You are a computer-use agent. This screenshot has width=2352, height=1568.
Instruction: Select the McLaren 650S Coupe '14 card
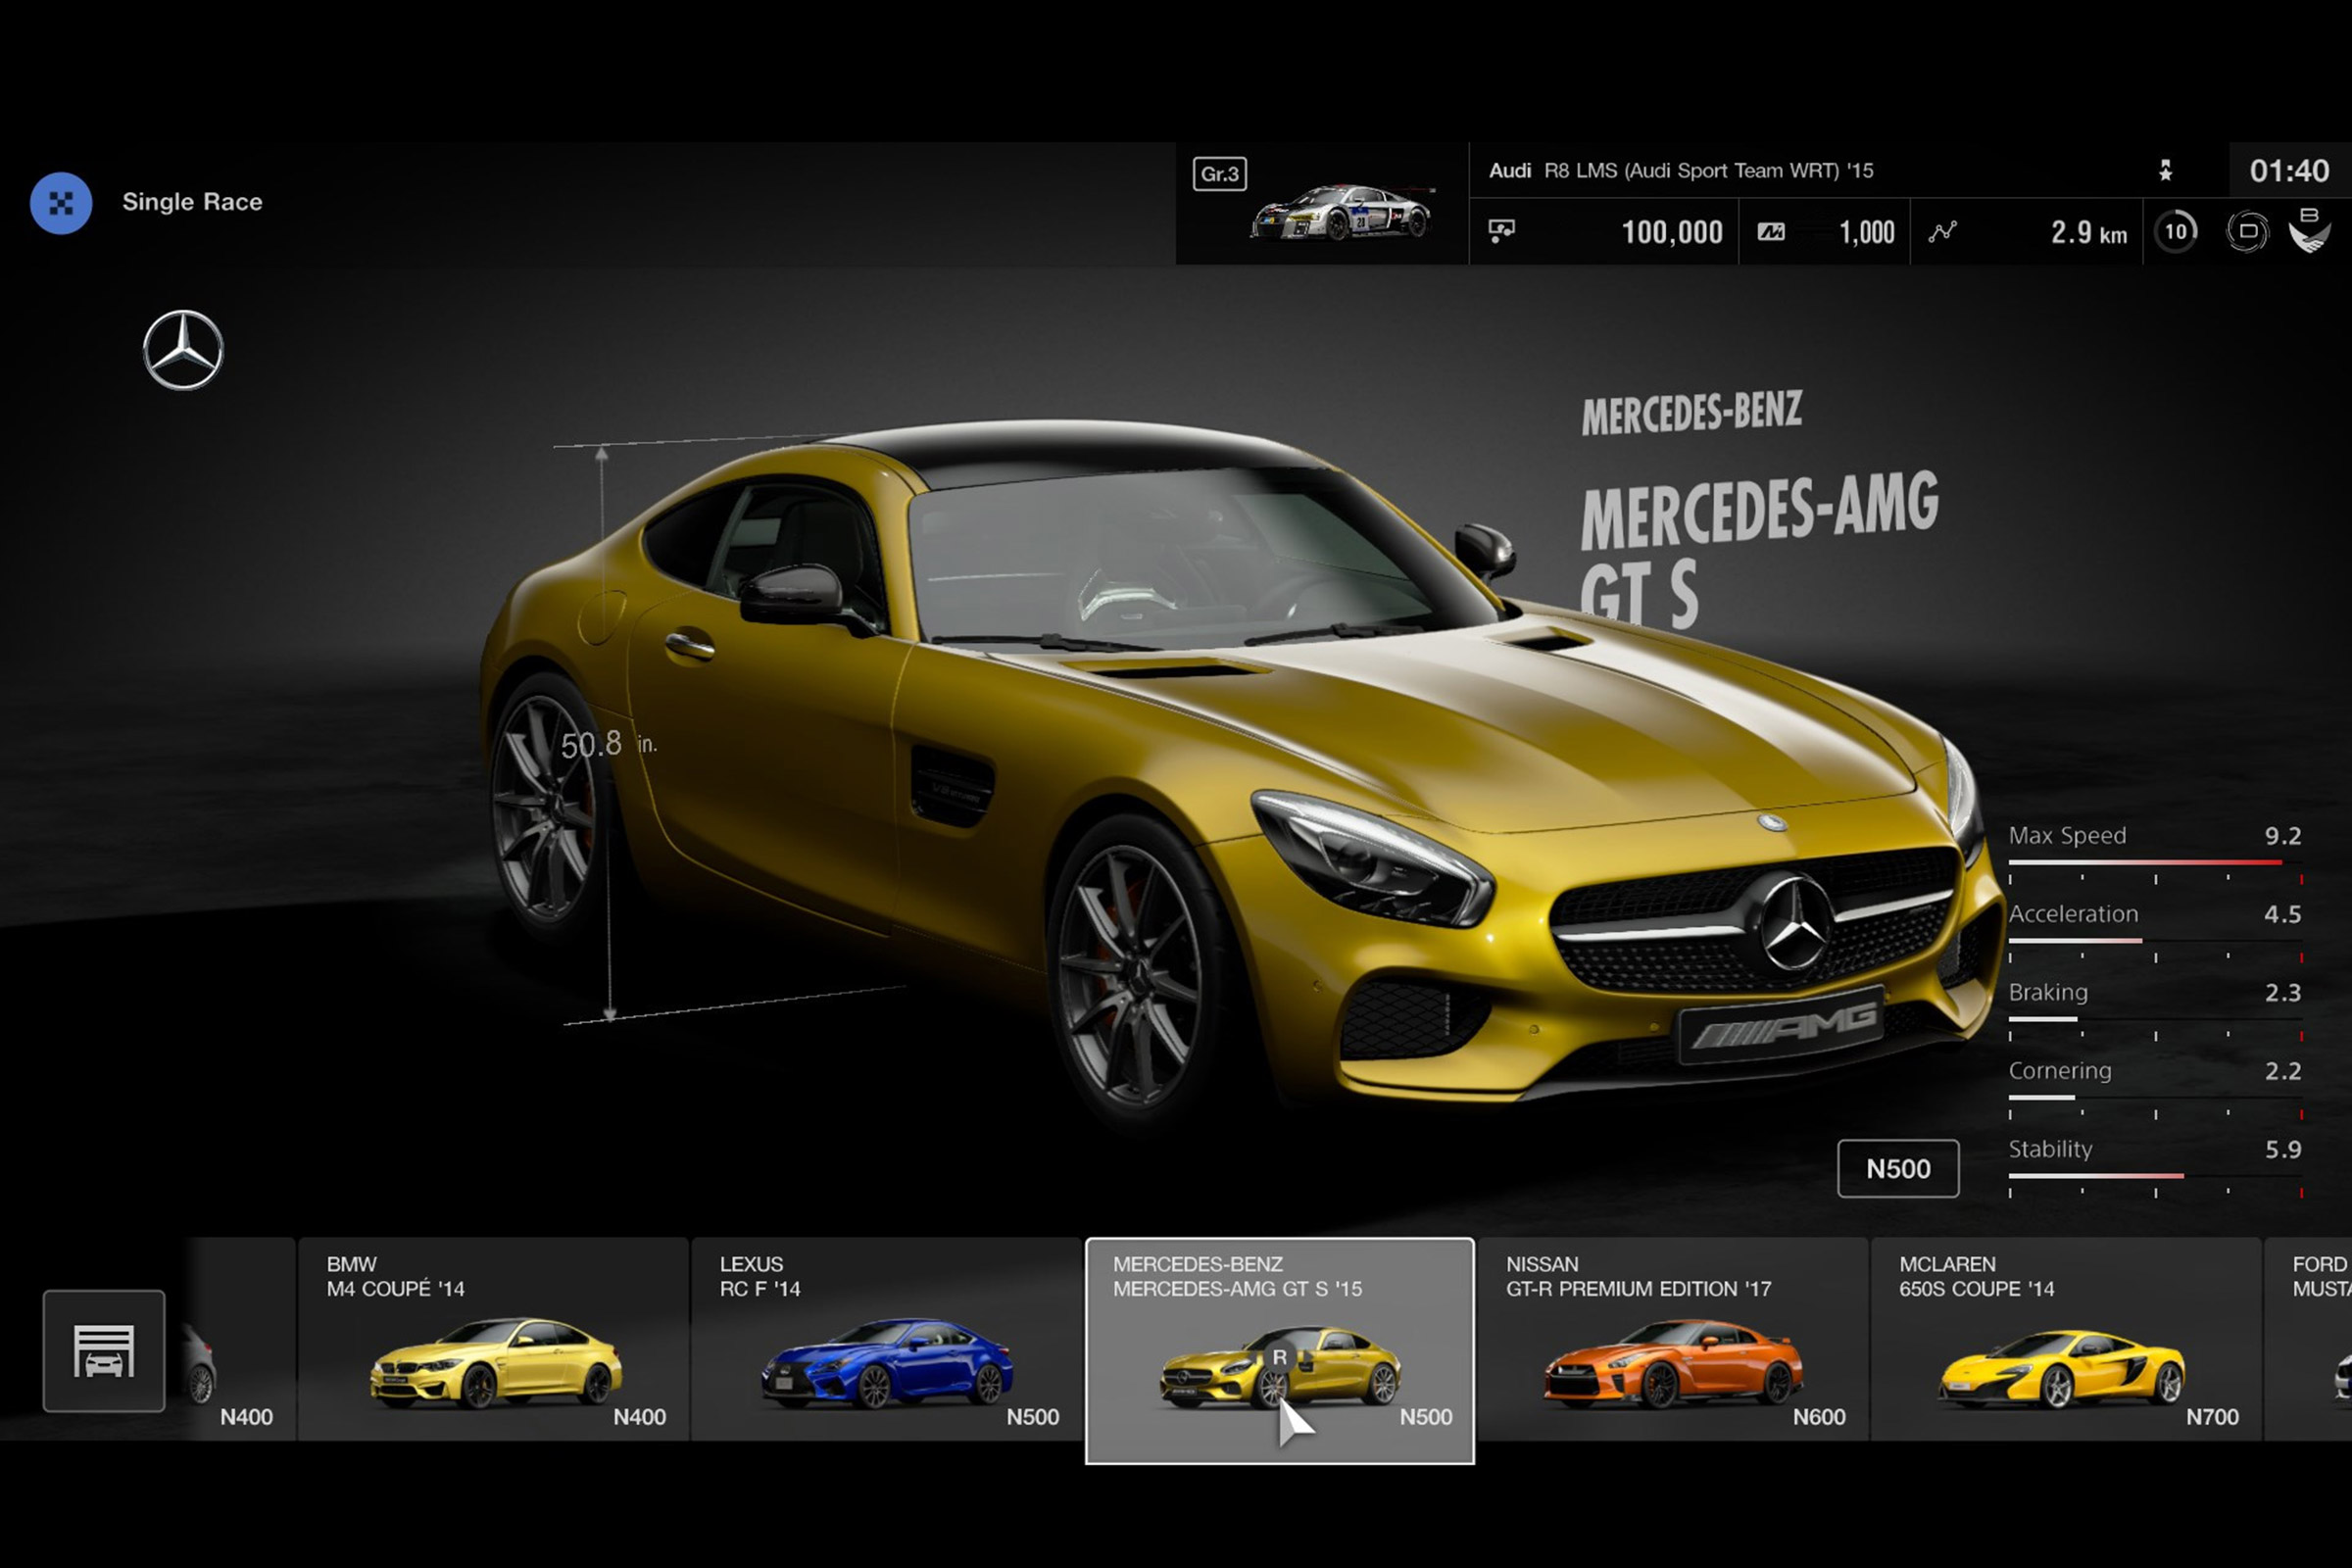pos(2066,1339)
